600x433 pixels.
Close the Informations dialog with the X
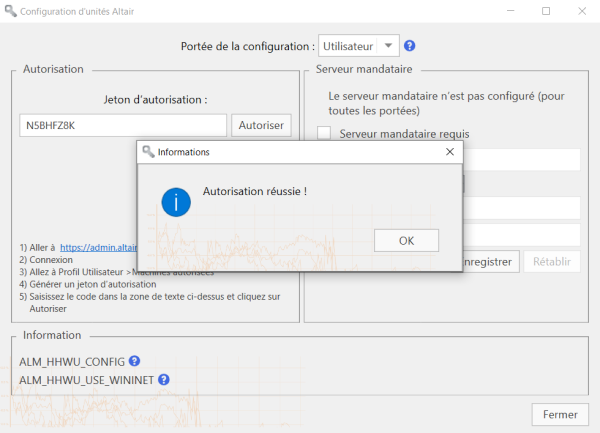[x=450, y=152]
